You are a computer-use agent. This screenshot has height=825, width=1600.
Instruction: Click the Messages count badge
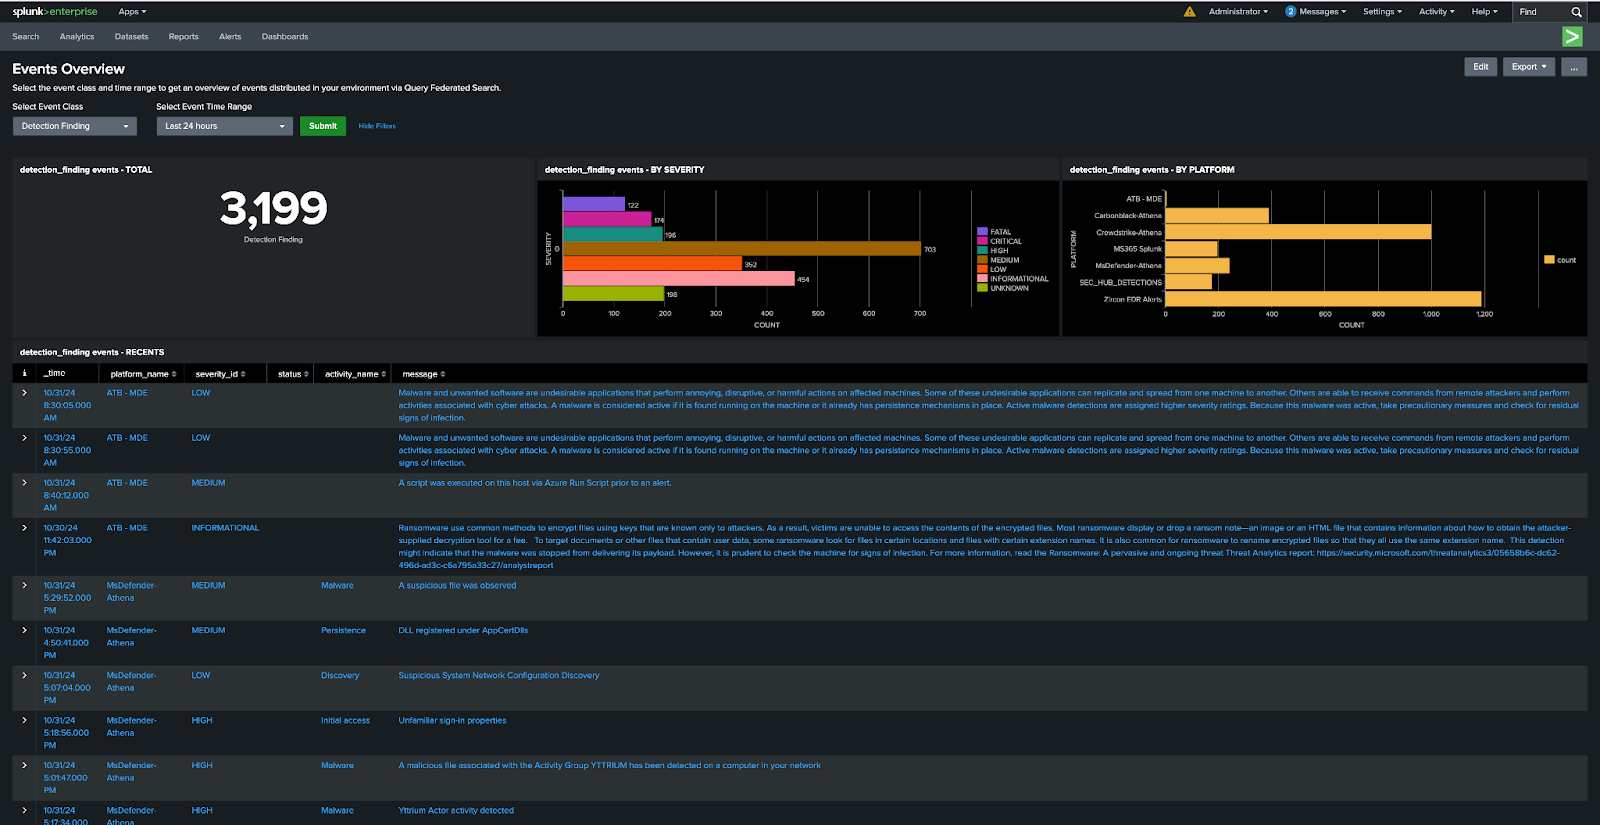[1290, 12]
